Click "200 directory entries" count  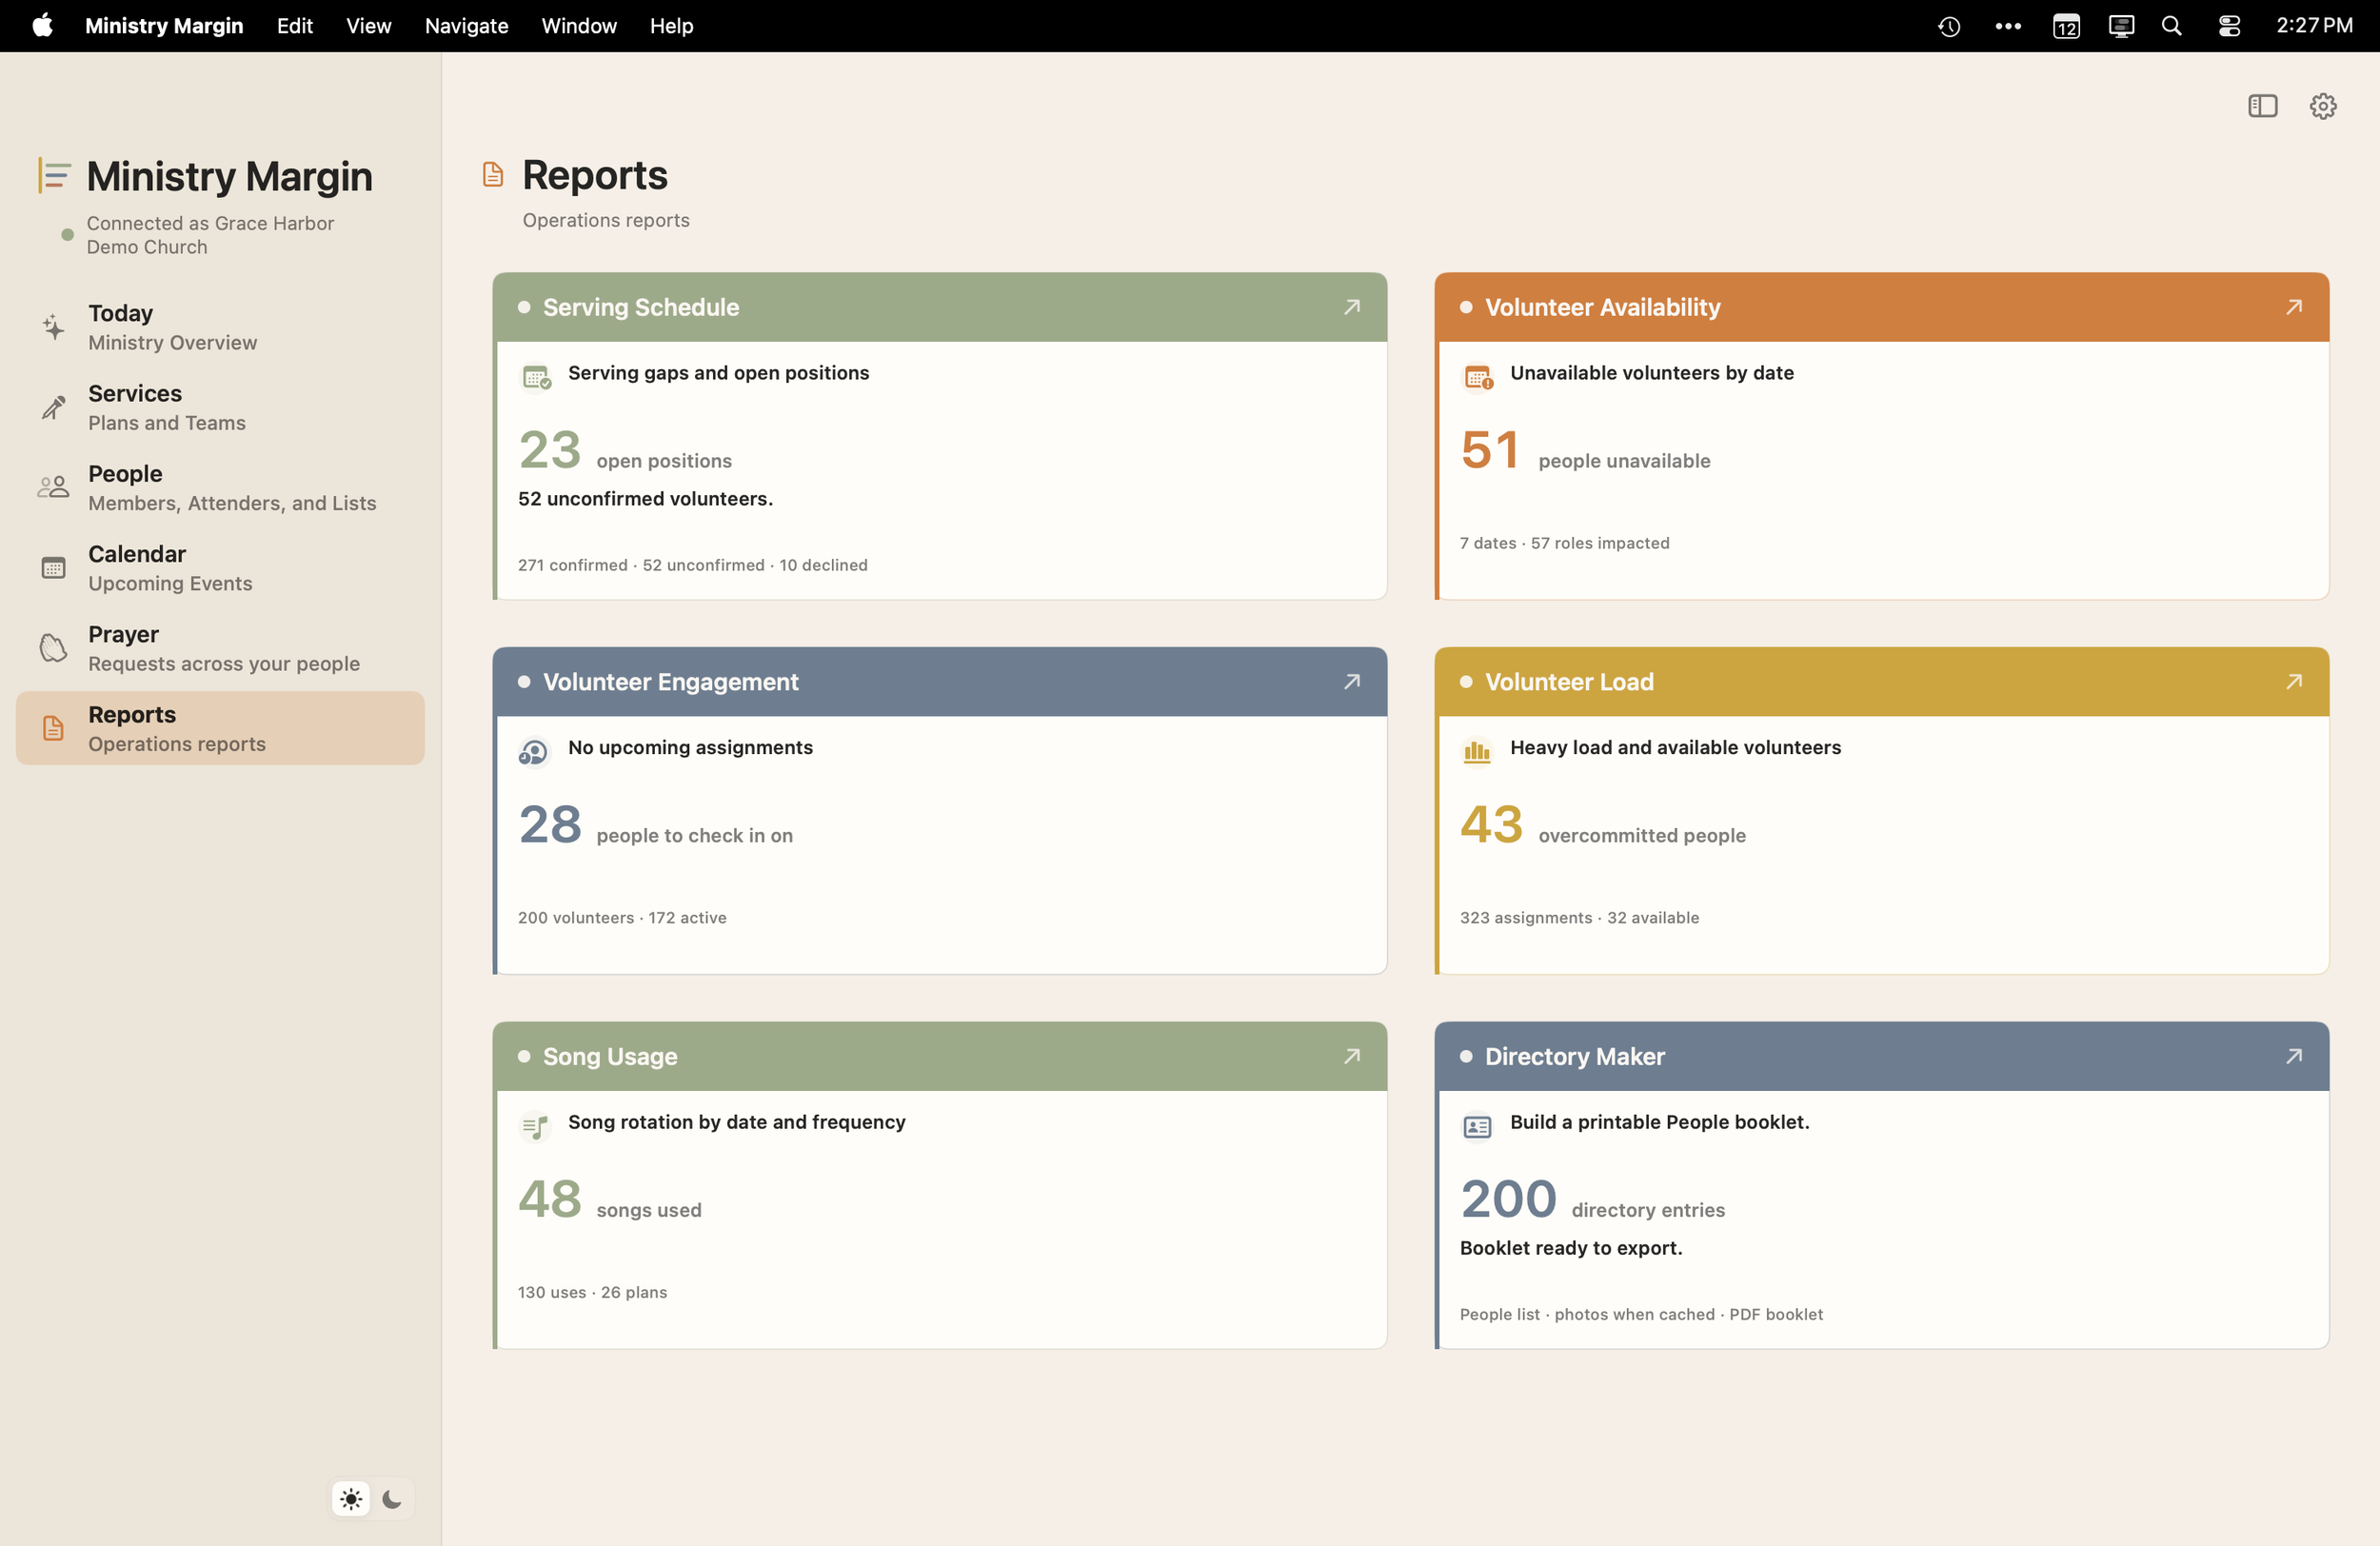pos(1593,1199)
